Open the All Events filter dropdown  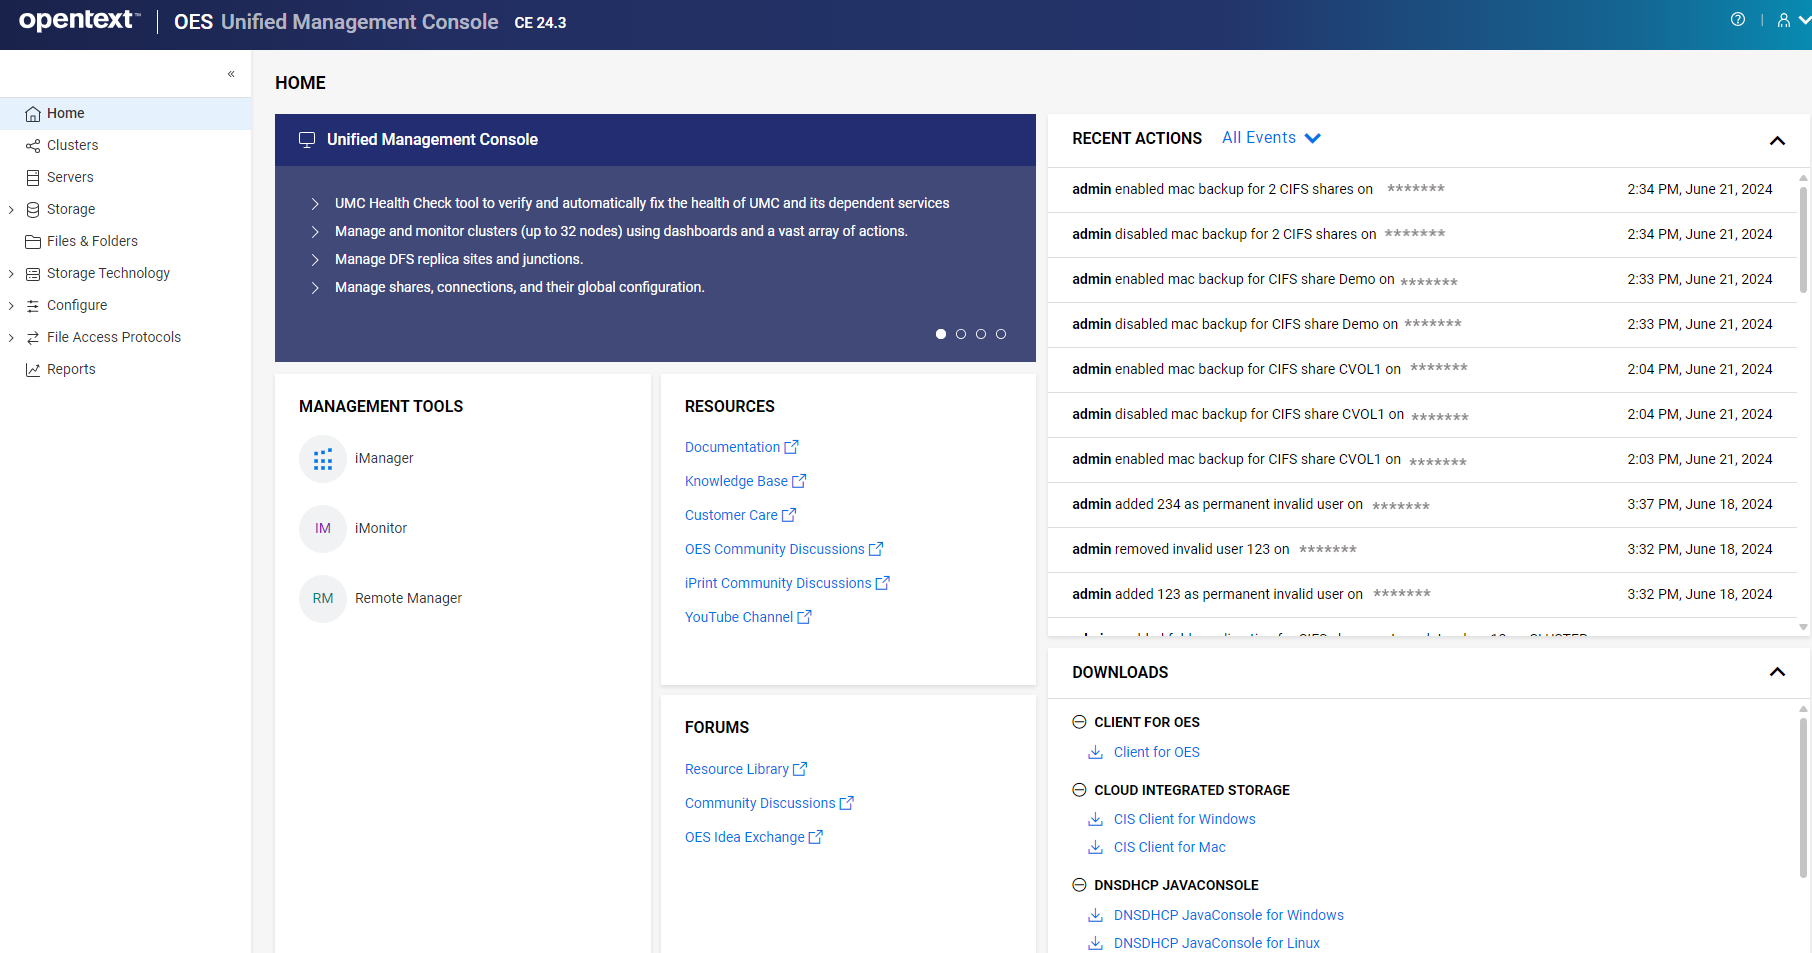(1271, 138)
